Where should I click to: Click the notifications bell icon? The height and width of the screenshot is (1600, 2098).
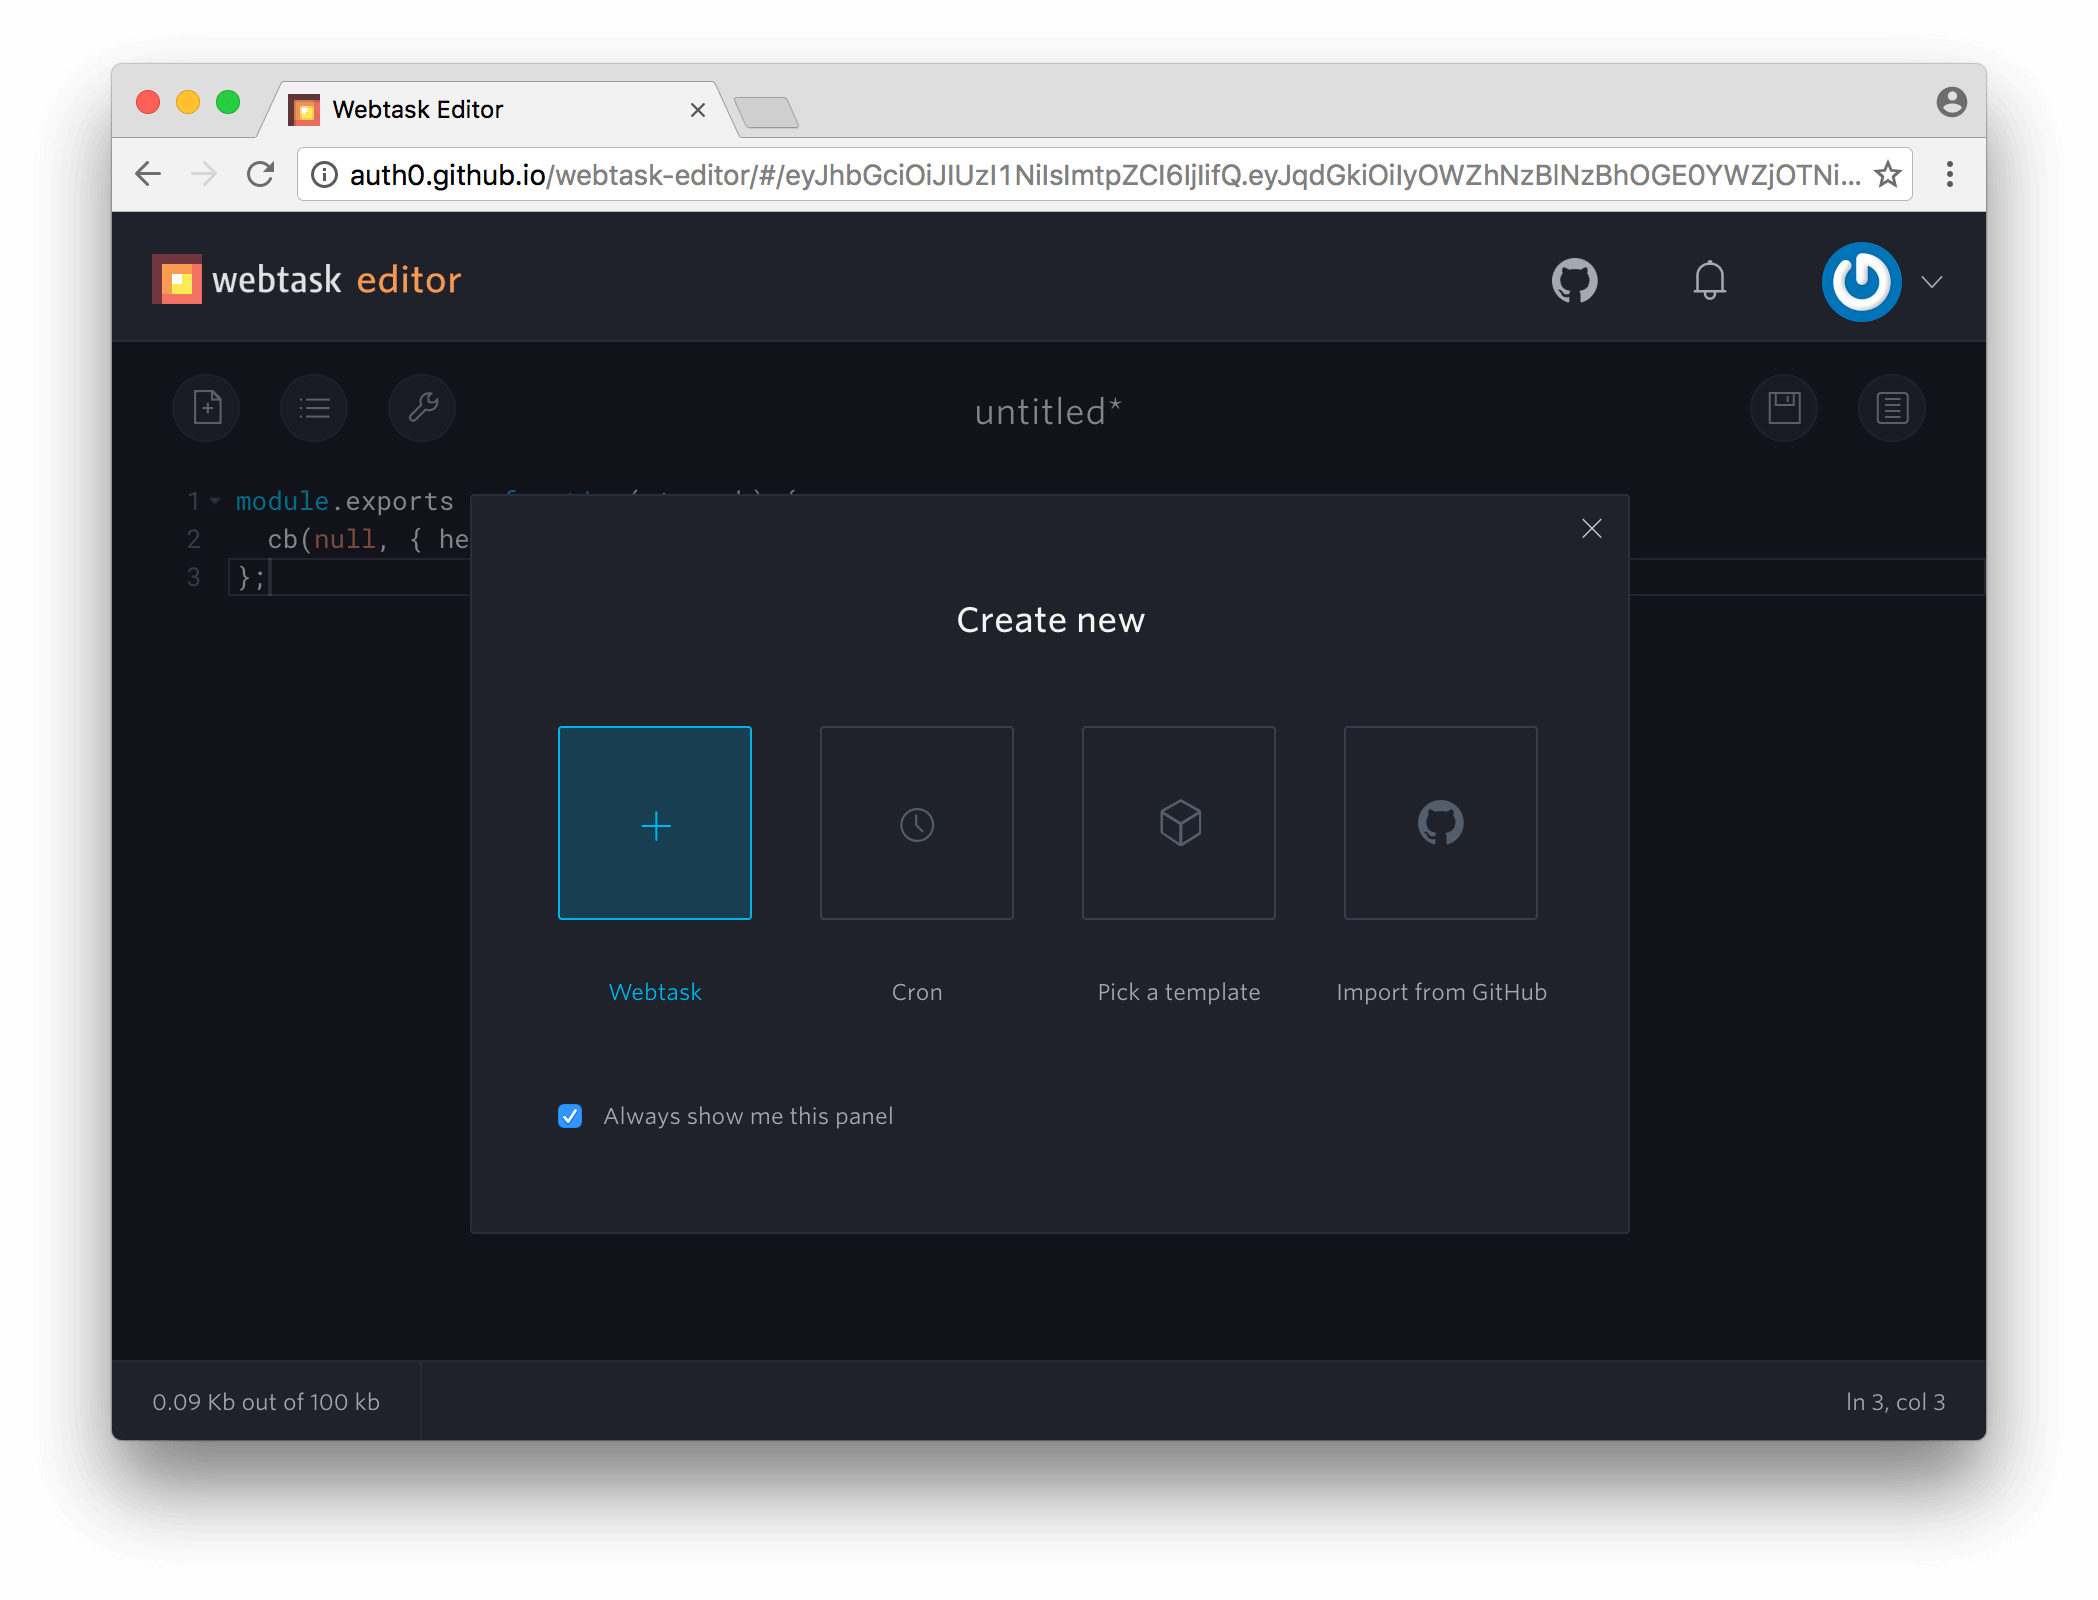[x=1710, y=281]
